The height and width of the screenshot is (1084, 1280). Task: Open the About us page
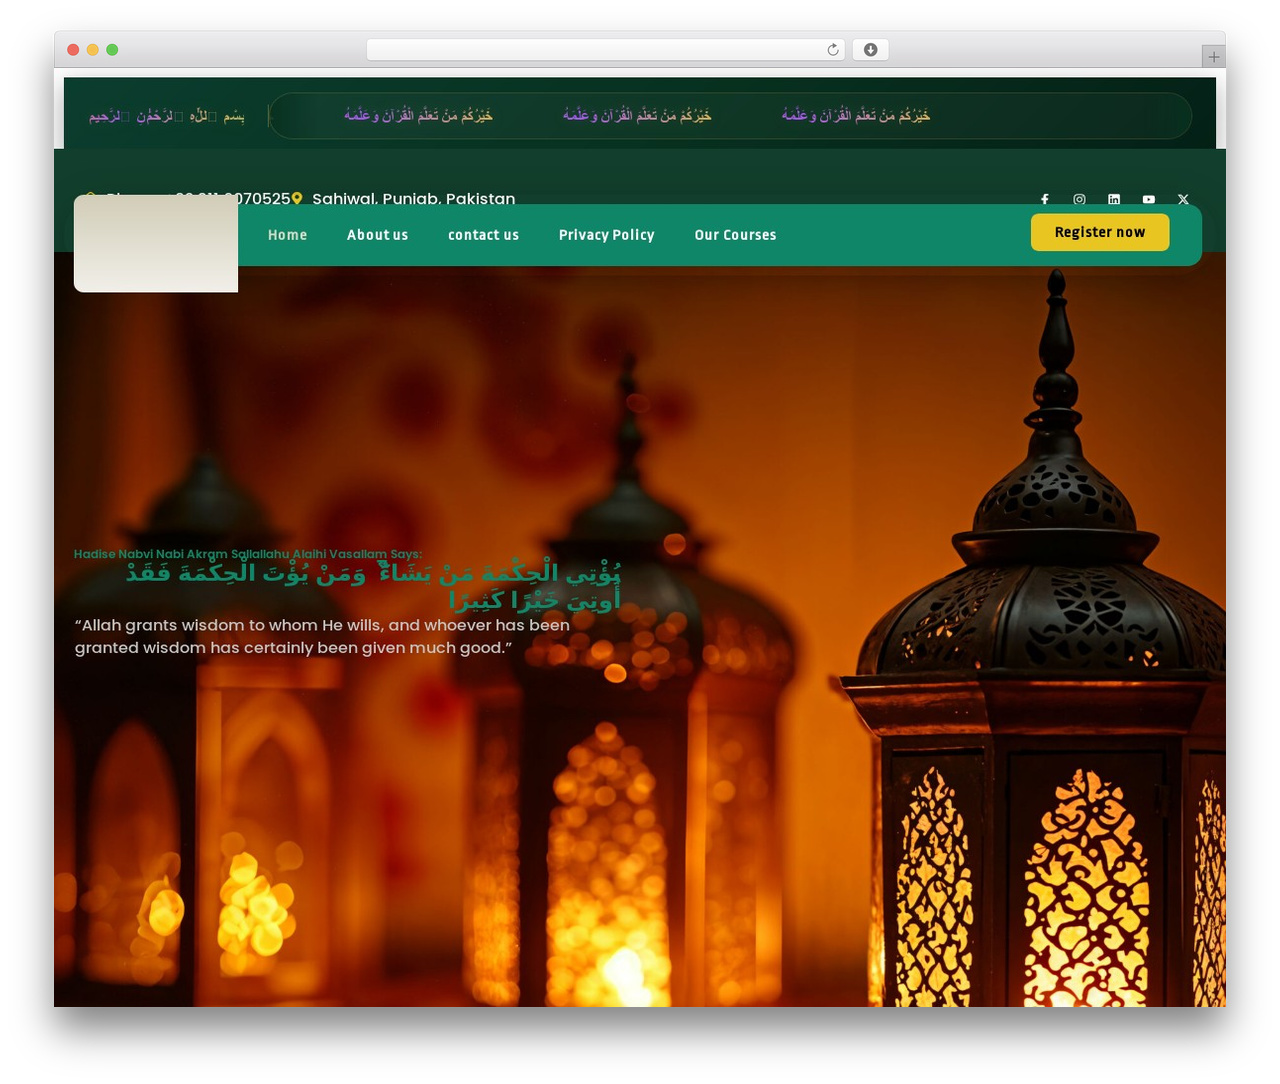[x=378, y=235]
